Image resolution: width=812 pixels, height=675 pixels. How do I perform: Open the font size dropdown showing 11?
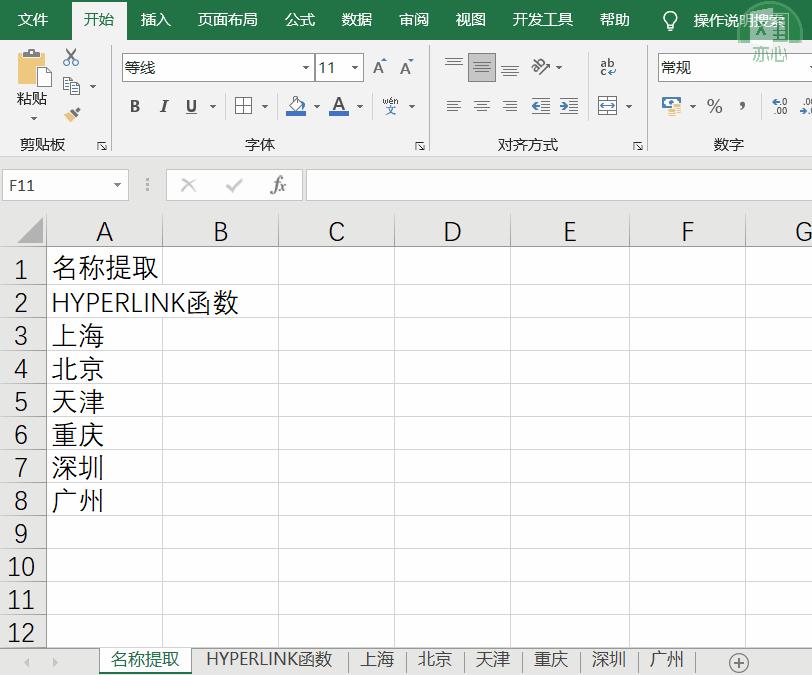coord(353,67)
